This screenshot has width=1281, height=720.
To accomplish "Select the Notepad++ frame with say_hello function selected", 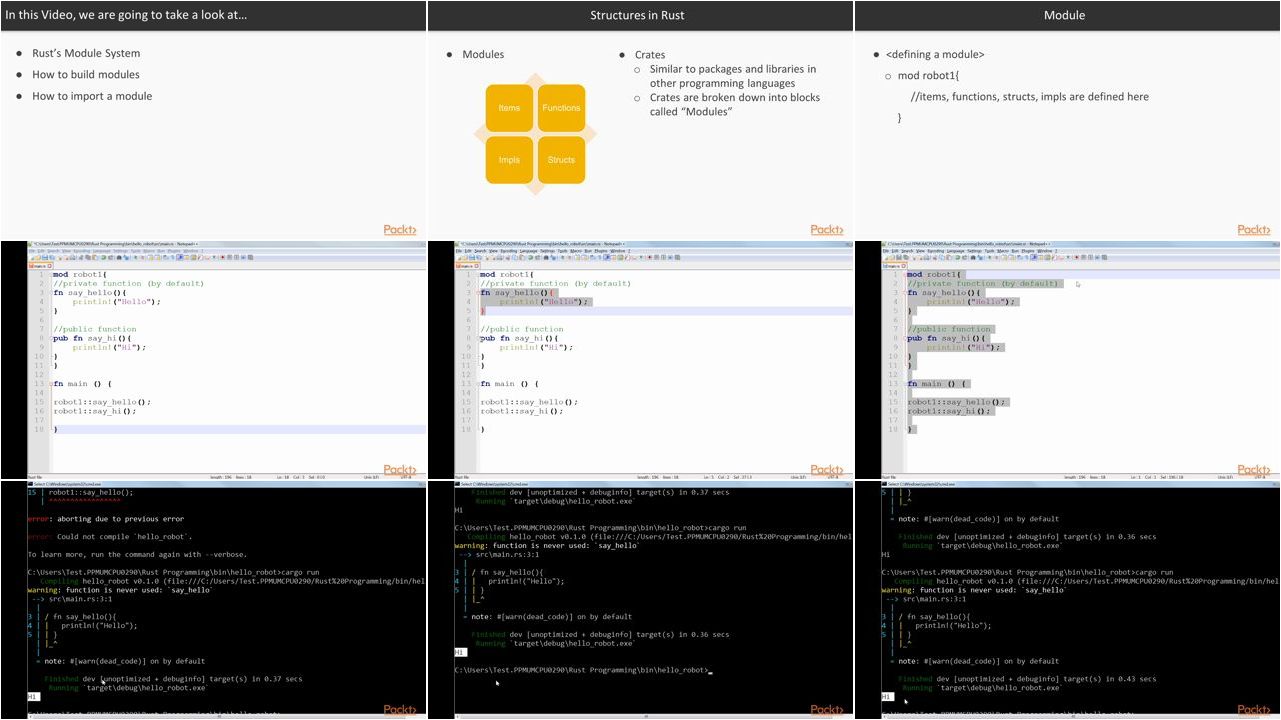I will (x=640, y=360).
